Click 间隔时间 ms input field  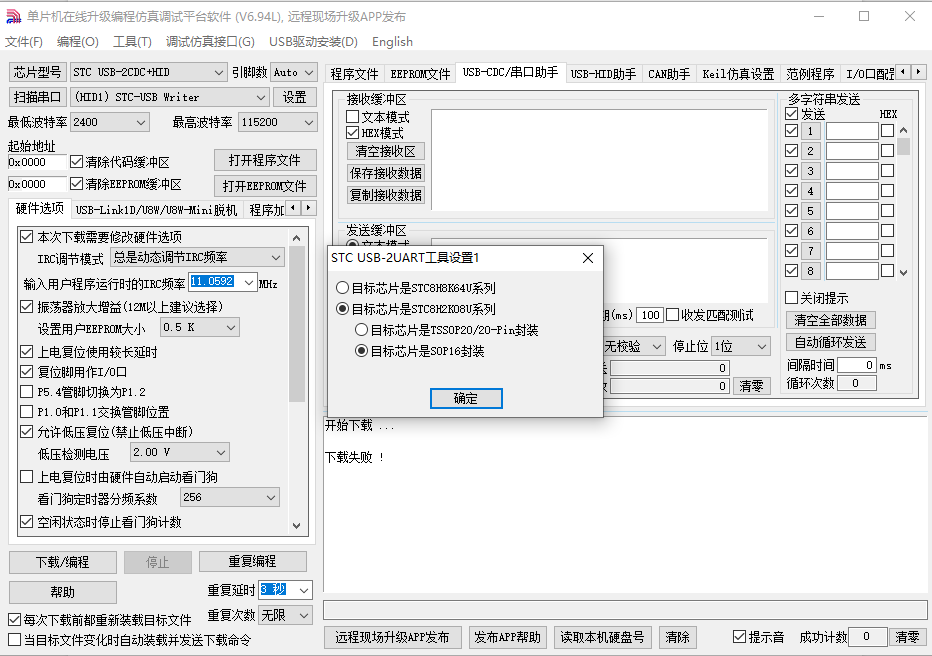(857, 365)
